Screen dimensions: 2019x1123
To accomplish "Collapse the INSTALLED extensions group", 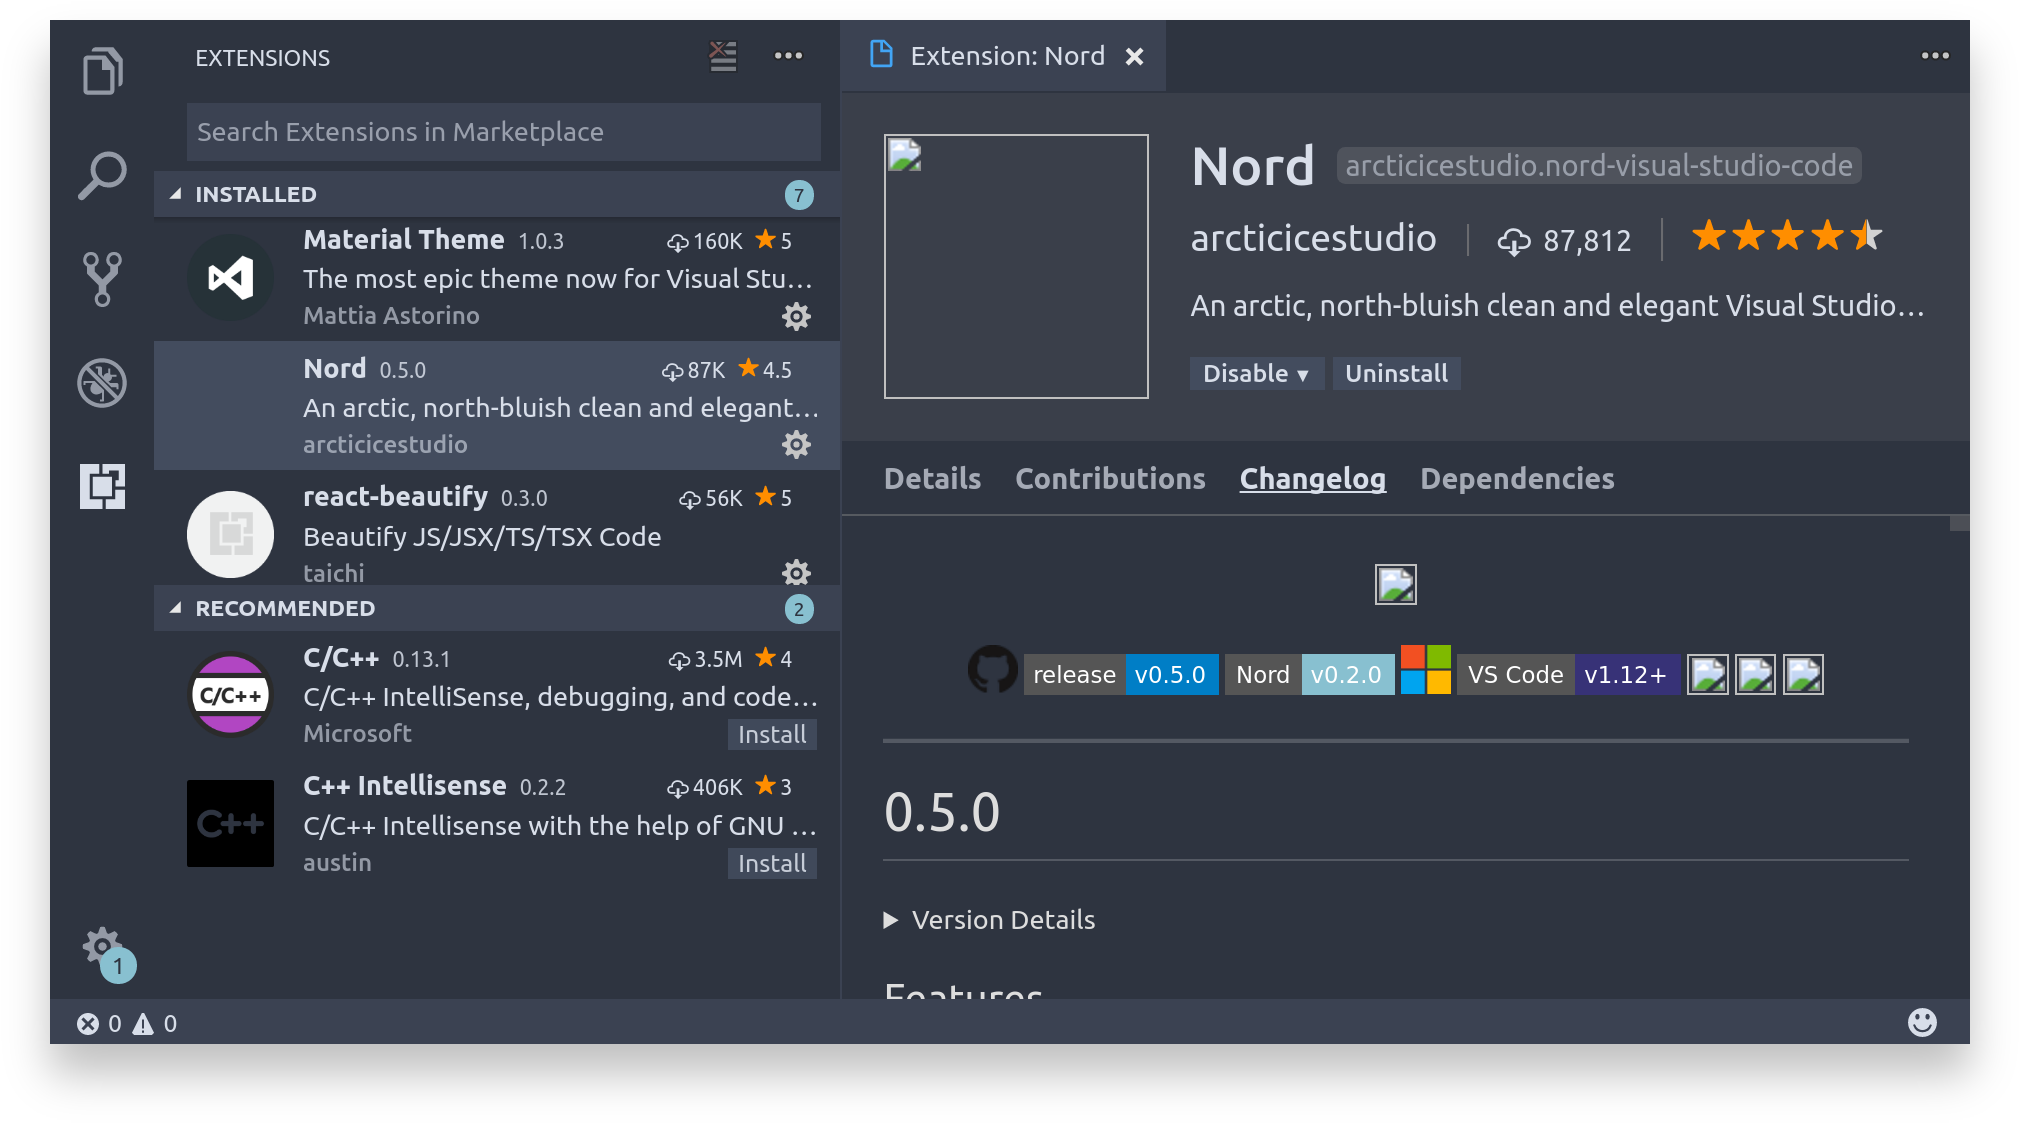I will [171, 194].
